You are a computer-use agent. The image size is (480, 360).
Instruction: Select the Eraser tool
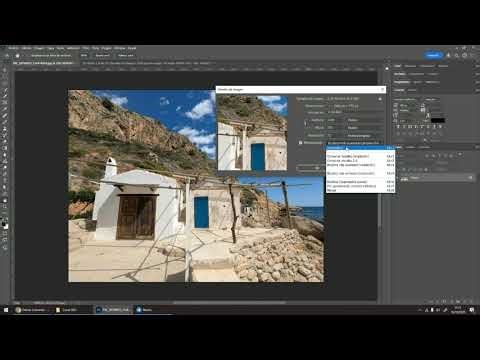click(5, 142)
